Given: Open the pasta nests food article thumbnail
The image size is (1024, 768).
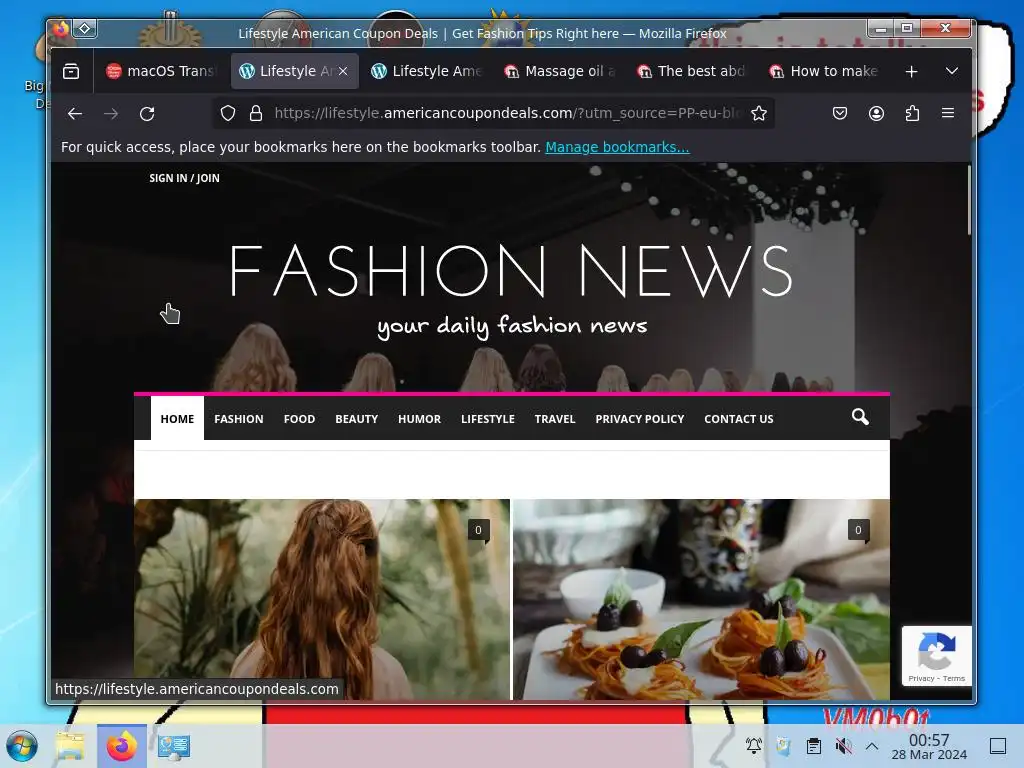Looking at the screenshot, I should pos(701,600).
